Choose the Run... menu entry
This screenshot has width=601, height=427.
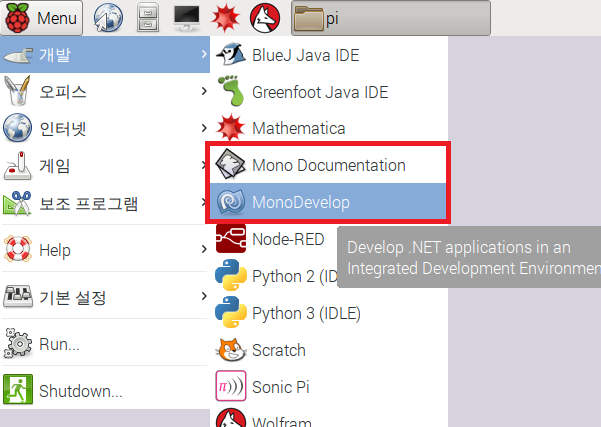point(105,343)
